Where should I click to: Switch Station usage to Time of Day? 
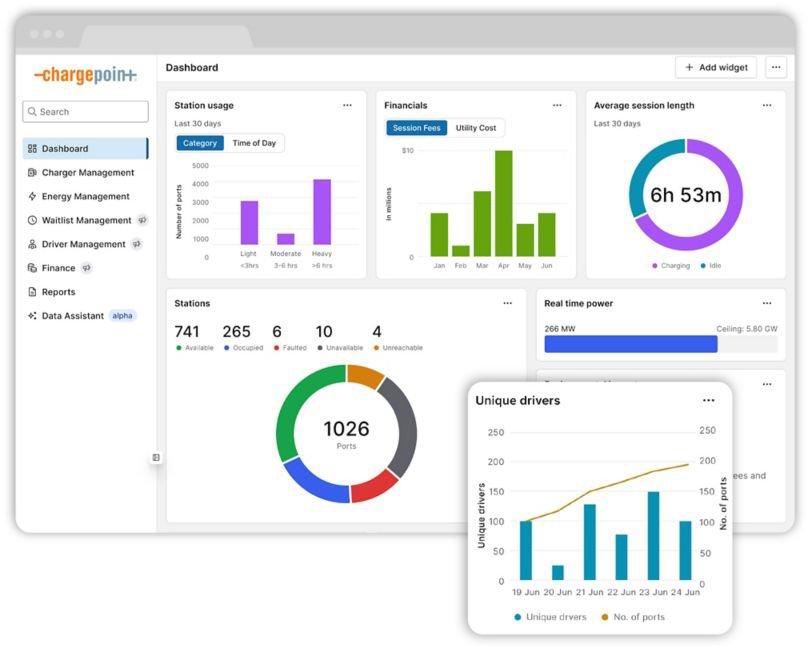(254, 143)
